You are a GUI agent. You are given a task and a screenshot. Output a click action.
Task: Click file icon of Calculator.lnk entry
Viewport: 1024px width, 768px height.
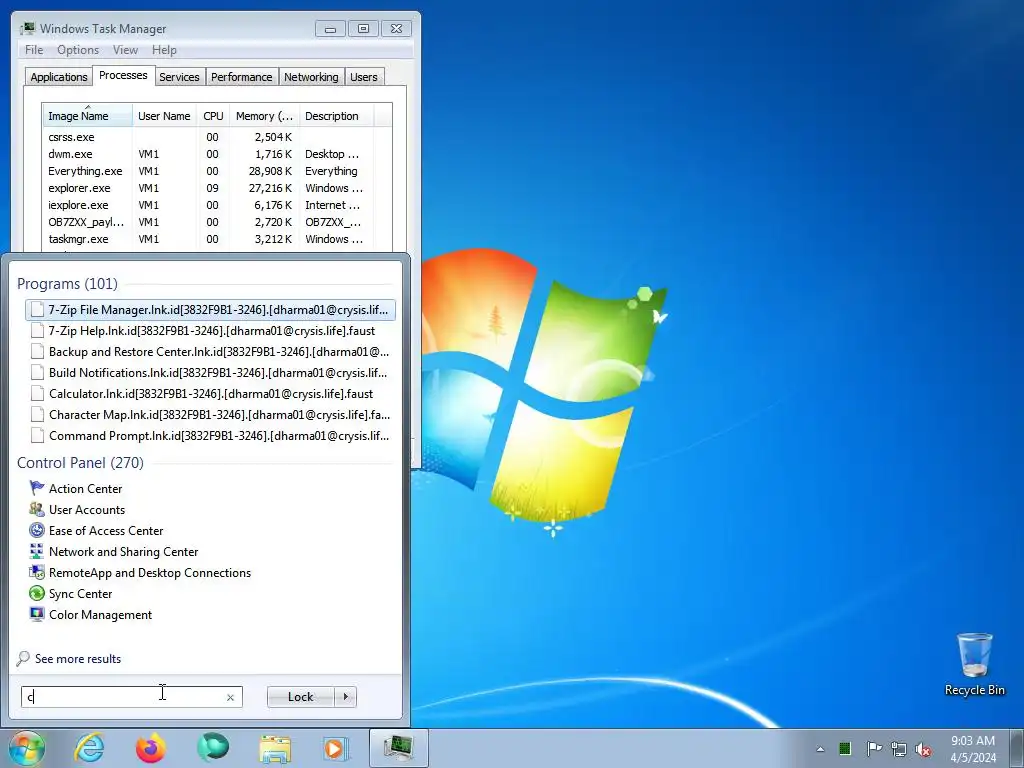[x=38, y=394]
